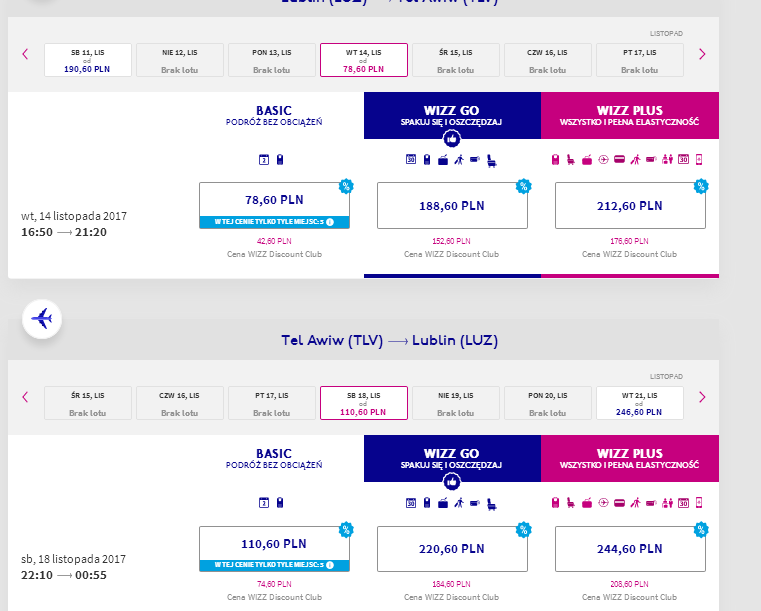Click the 30-day calendar icon under outbound WIZZ GO
761x611 pixels.
point(411,159)
